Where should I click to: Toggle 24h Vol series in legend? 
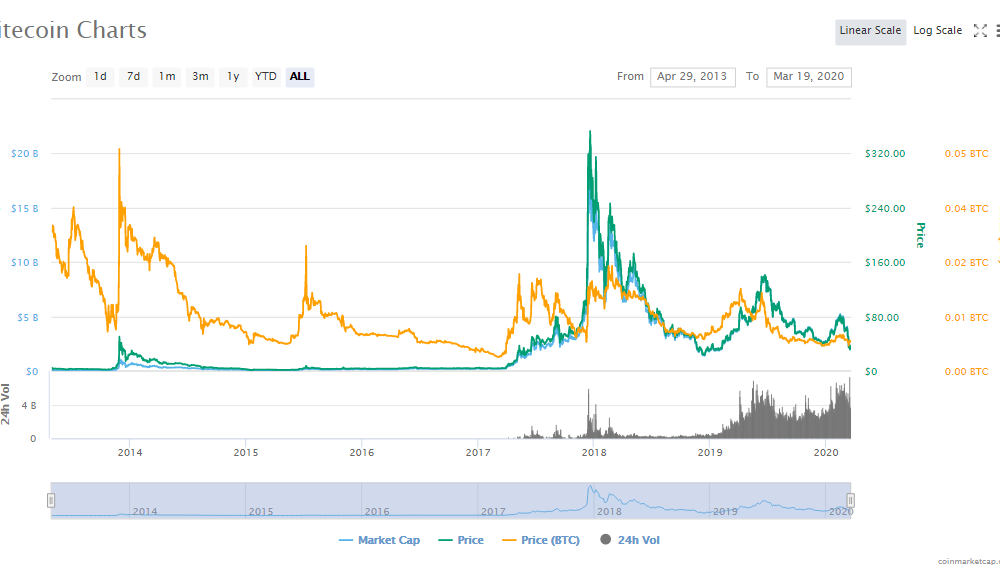pos(630,540)
